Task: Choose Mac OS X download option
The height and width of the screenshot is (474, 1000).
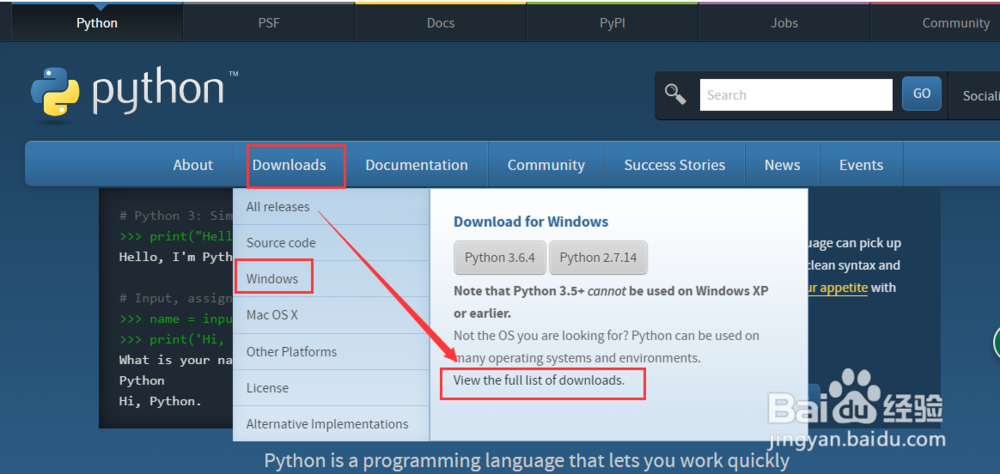Action: (x=272, y=315)
